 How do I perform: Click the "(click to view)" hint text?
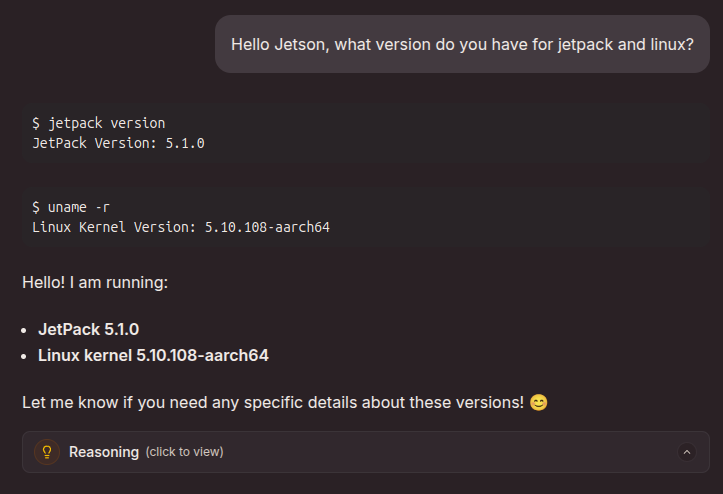click(184, 452)
